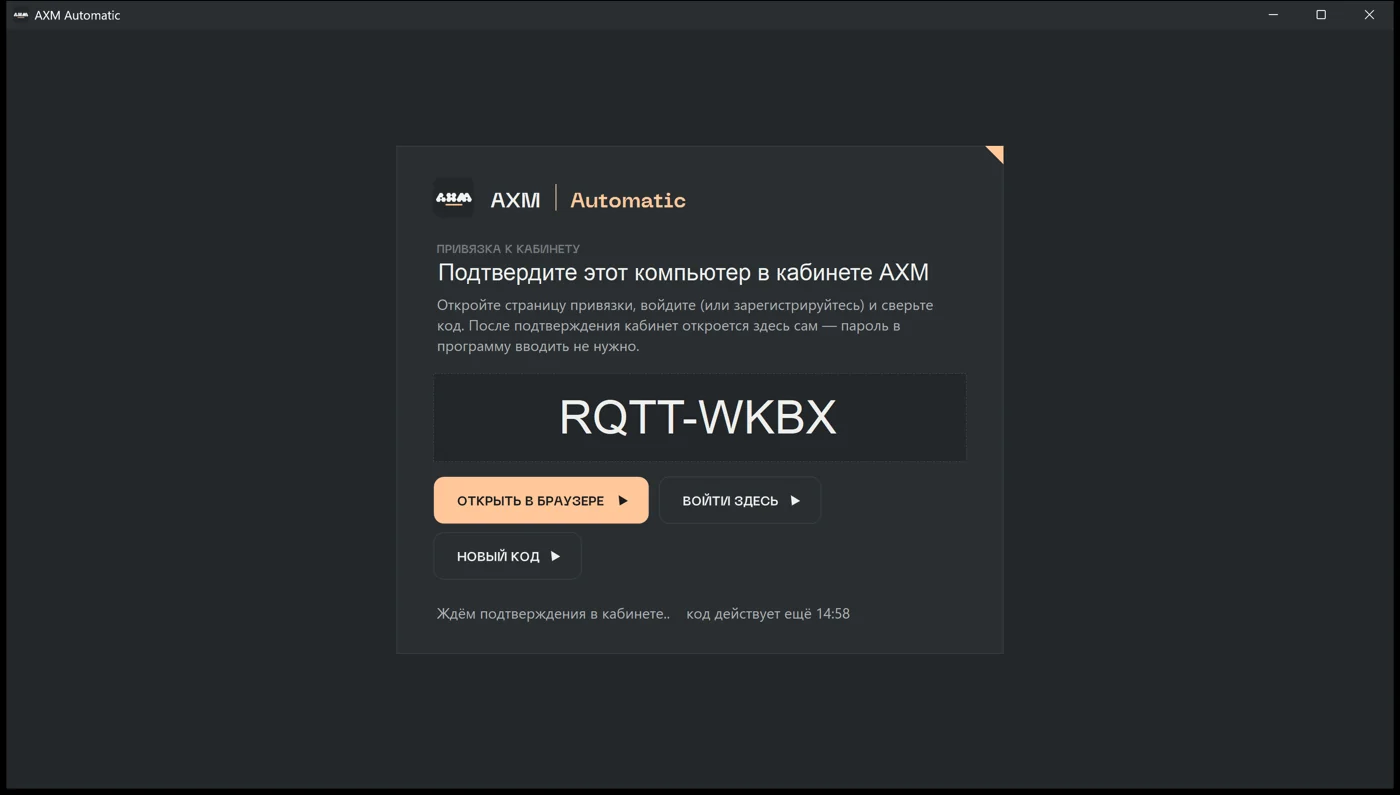This screenshot has width=1400, height=795.
Task: Click the AXM wordmark text beside logo
Action: click(515, 200)
